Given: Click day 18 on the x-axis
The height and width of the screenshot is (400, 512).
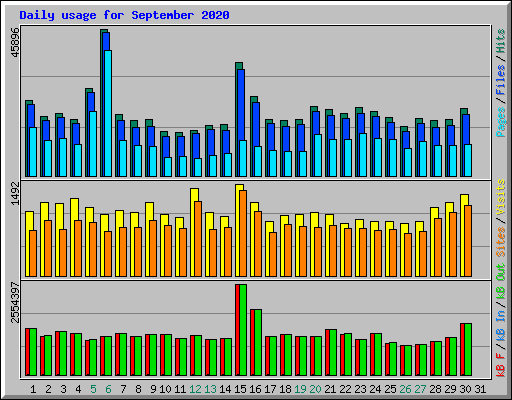Looking at the screenshot, I should coord(285,389).
